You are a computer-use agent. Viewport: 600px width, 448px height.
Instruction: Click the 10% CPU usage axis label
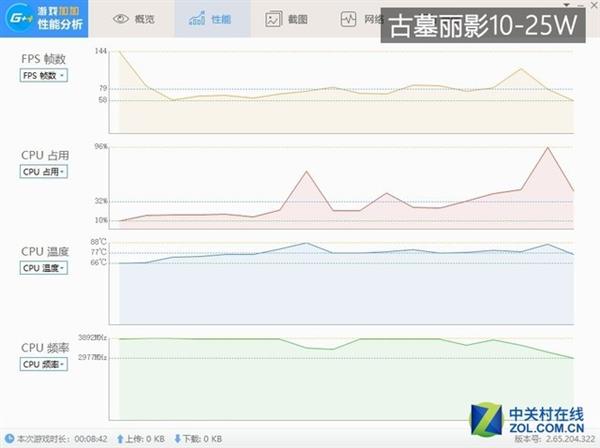[x=101, y=220]
